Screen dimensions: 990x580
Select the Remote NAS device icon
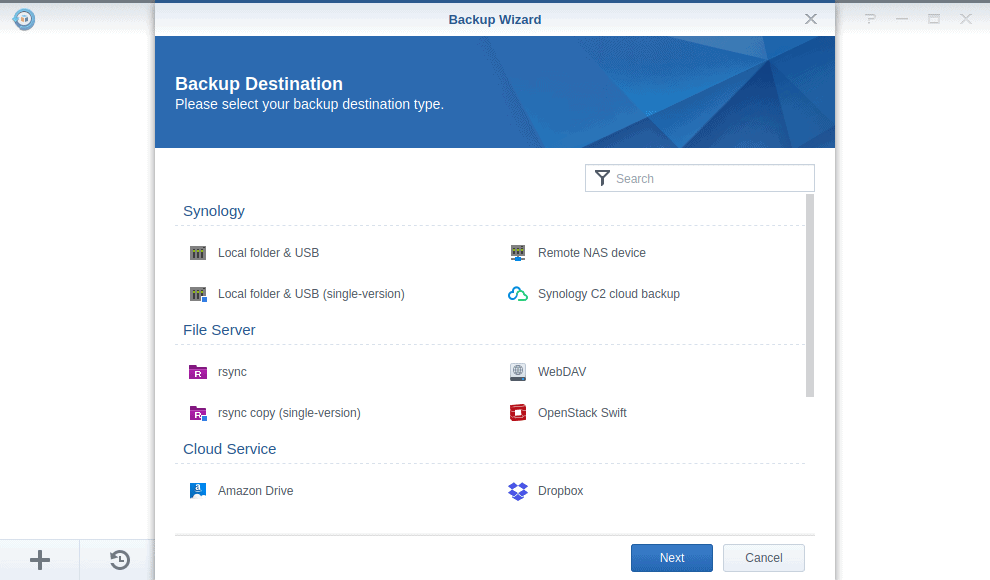[x=518, y=253]
